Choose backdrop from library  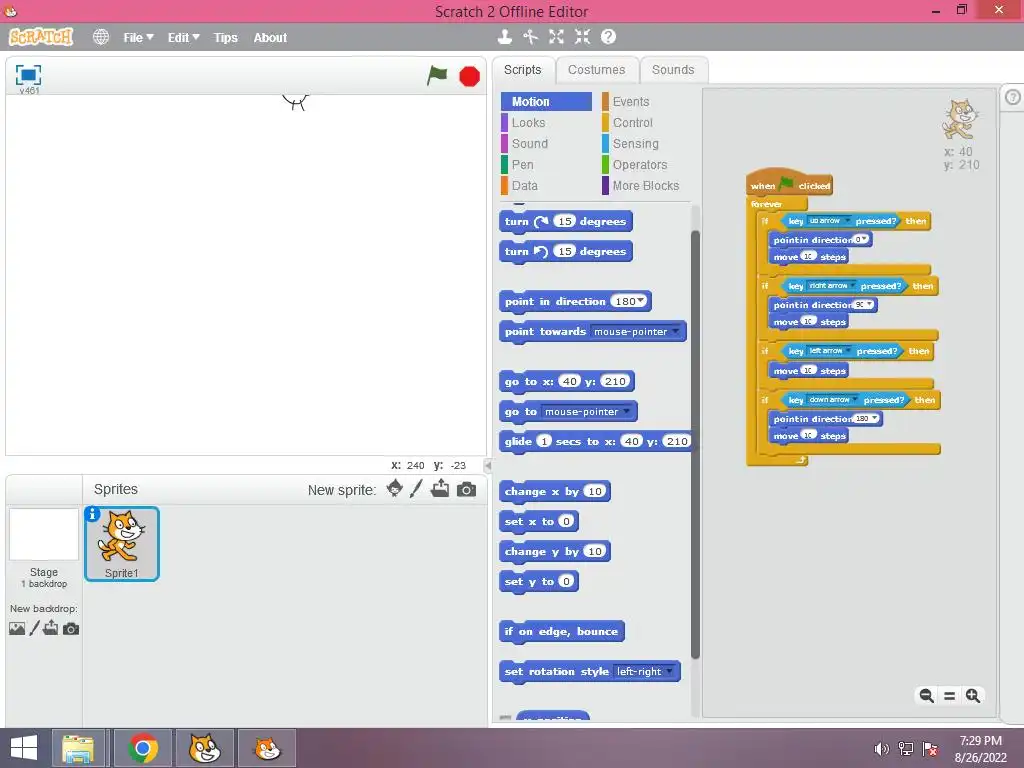(x=17, y=629)
